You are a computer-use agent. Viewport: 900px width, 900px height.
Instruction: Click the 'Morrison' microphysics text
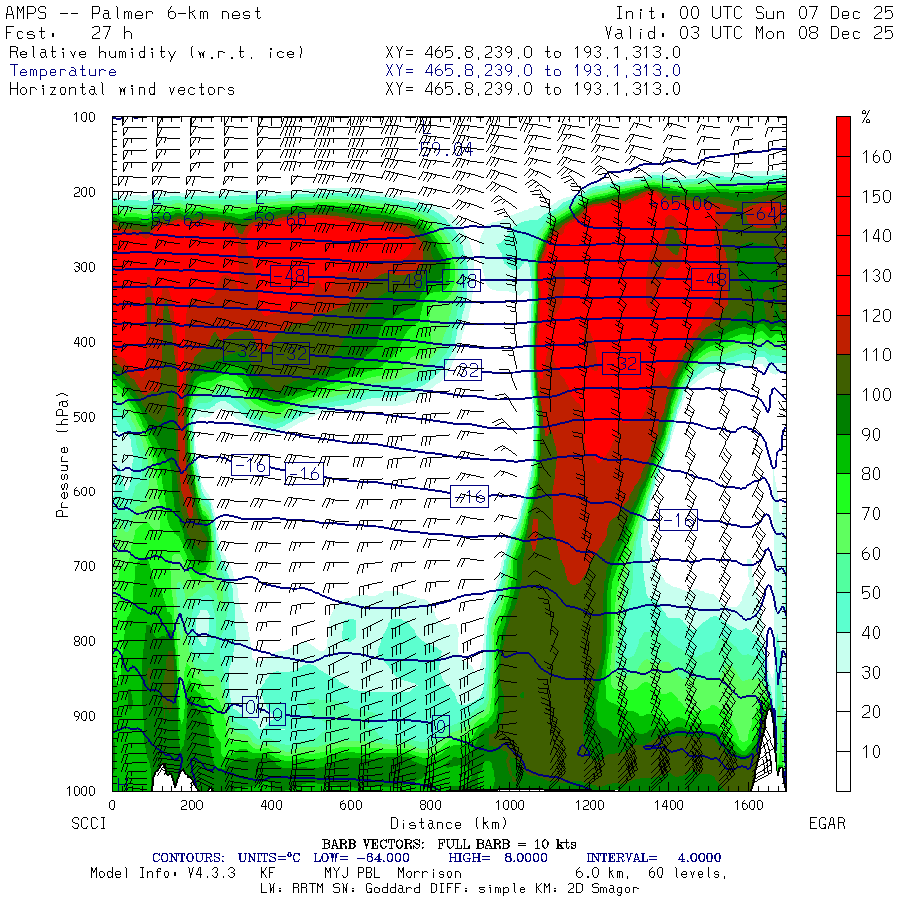429,873
